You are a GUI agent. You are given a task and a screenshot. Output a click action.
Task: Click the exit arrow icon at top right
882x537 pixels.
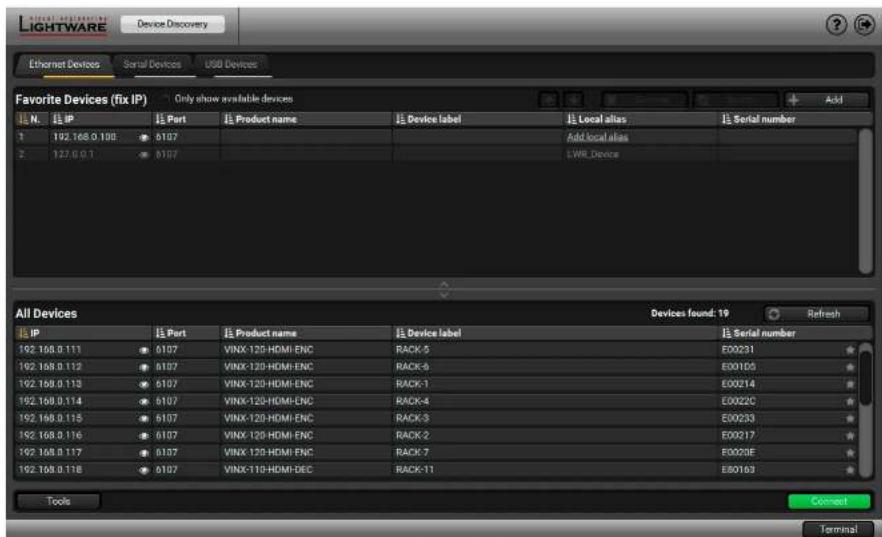864,25
